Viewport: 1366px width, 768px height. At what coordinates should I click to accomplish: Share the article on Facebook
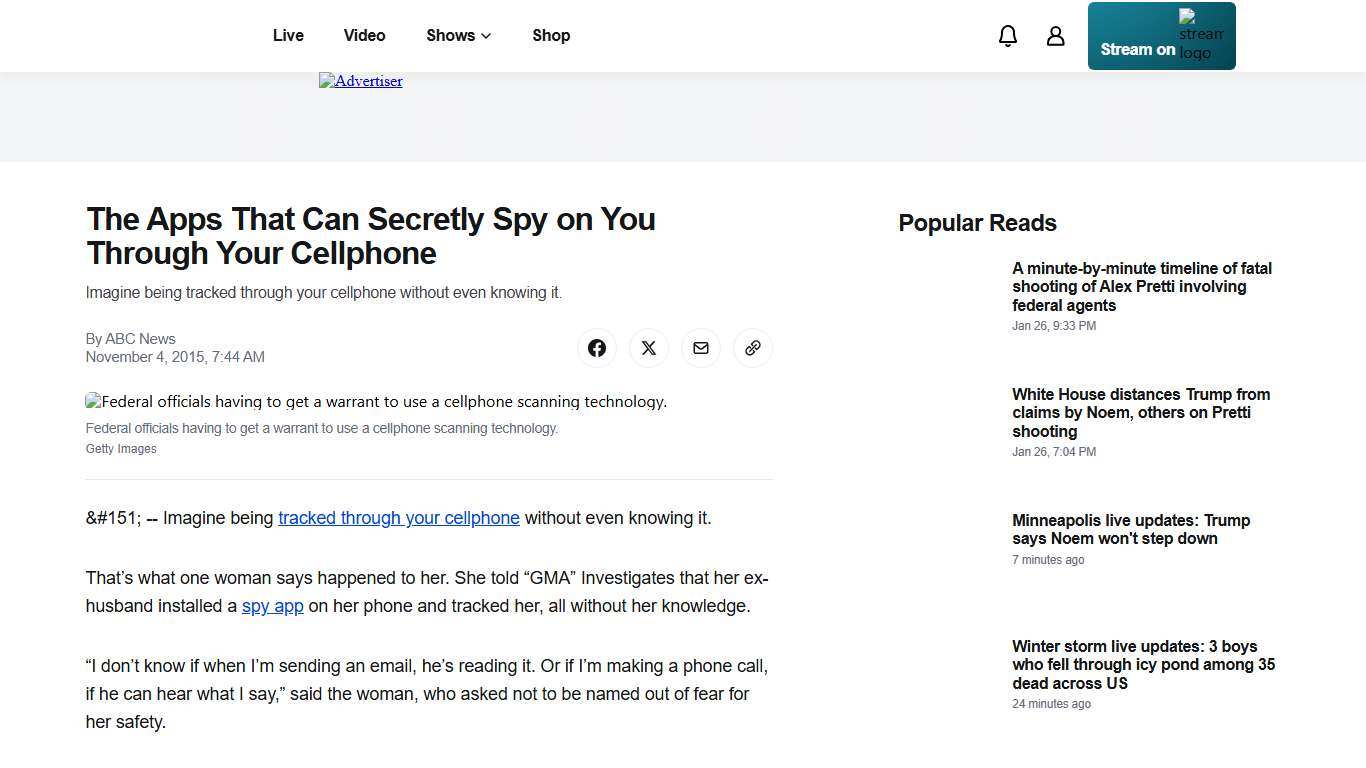pyautogui.click(x=597, y=348)
